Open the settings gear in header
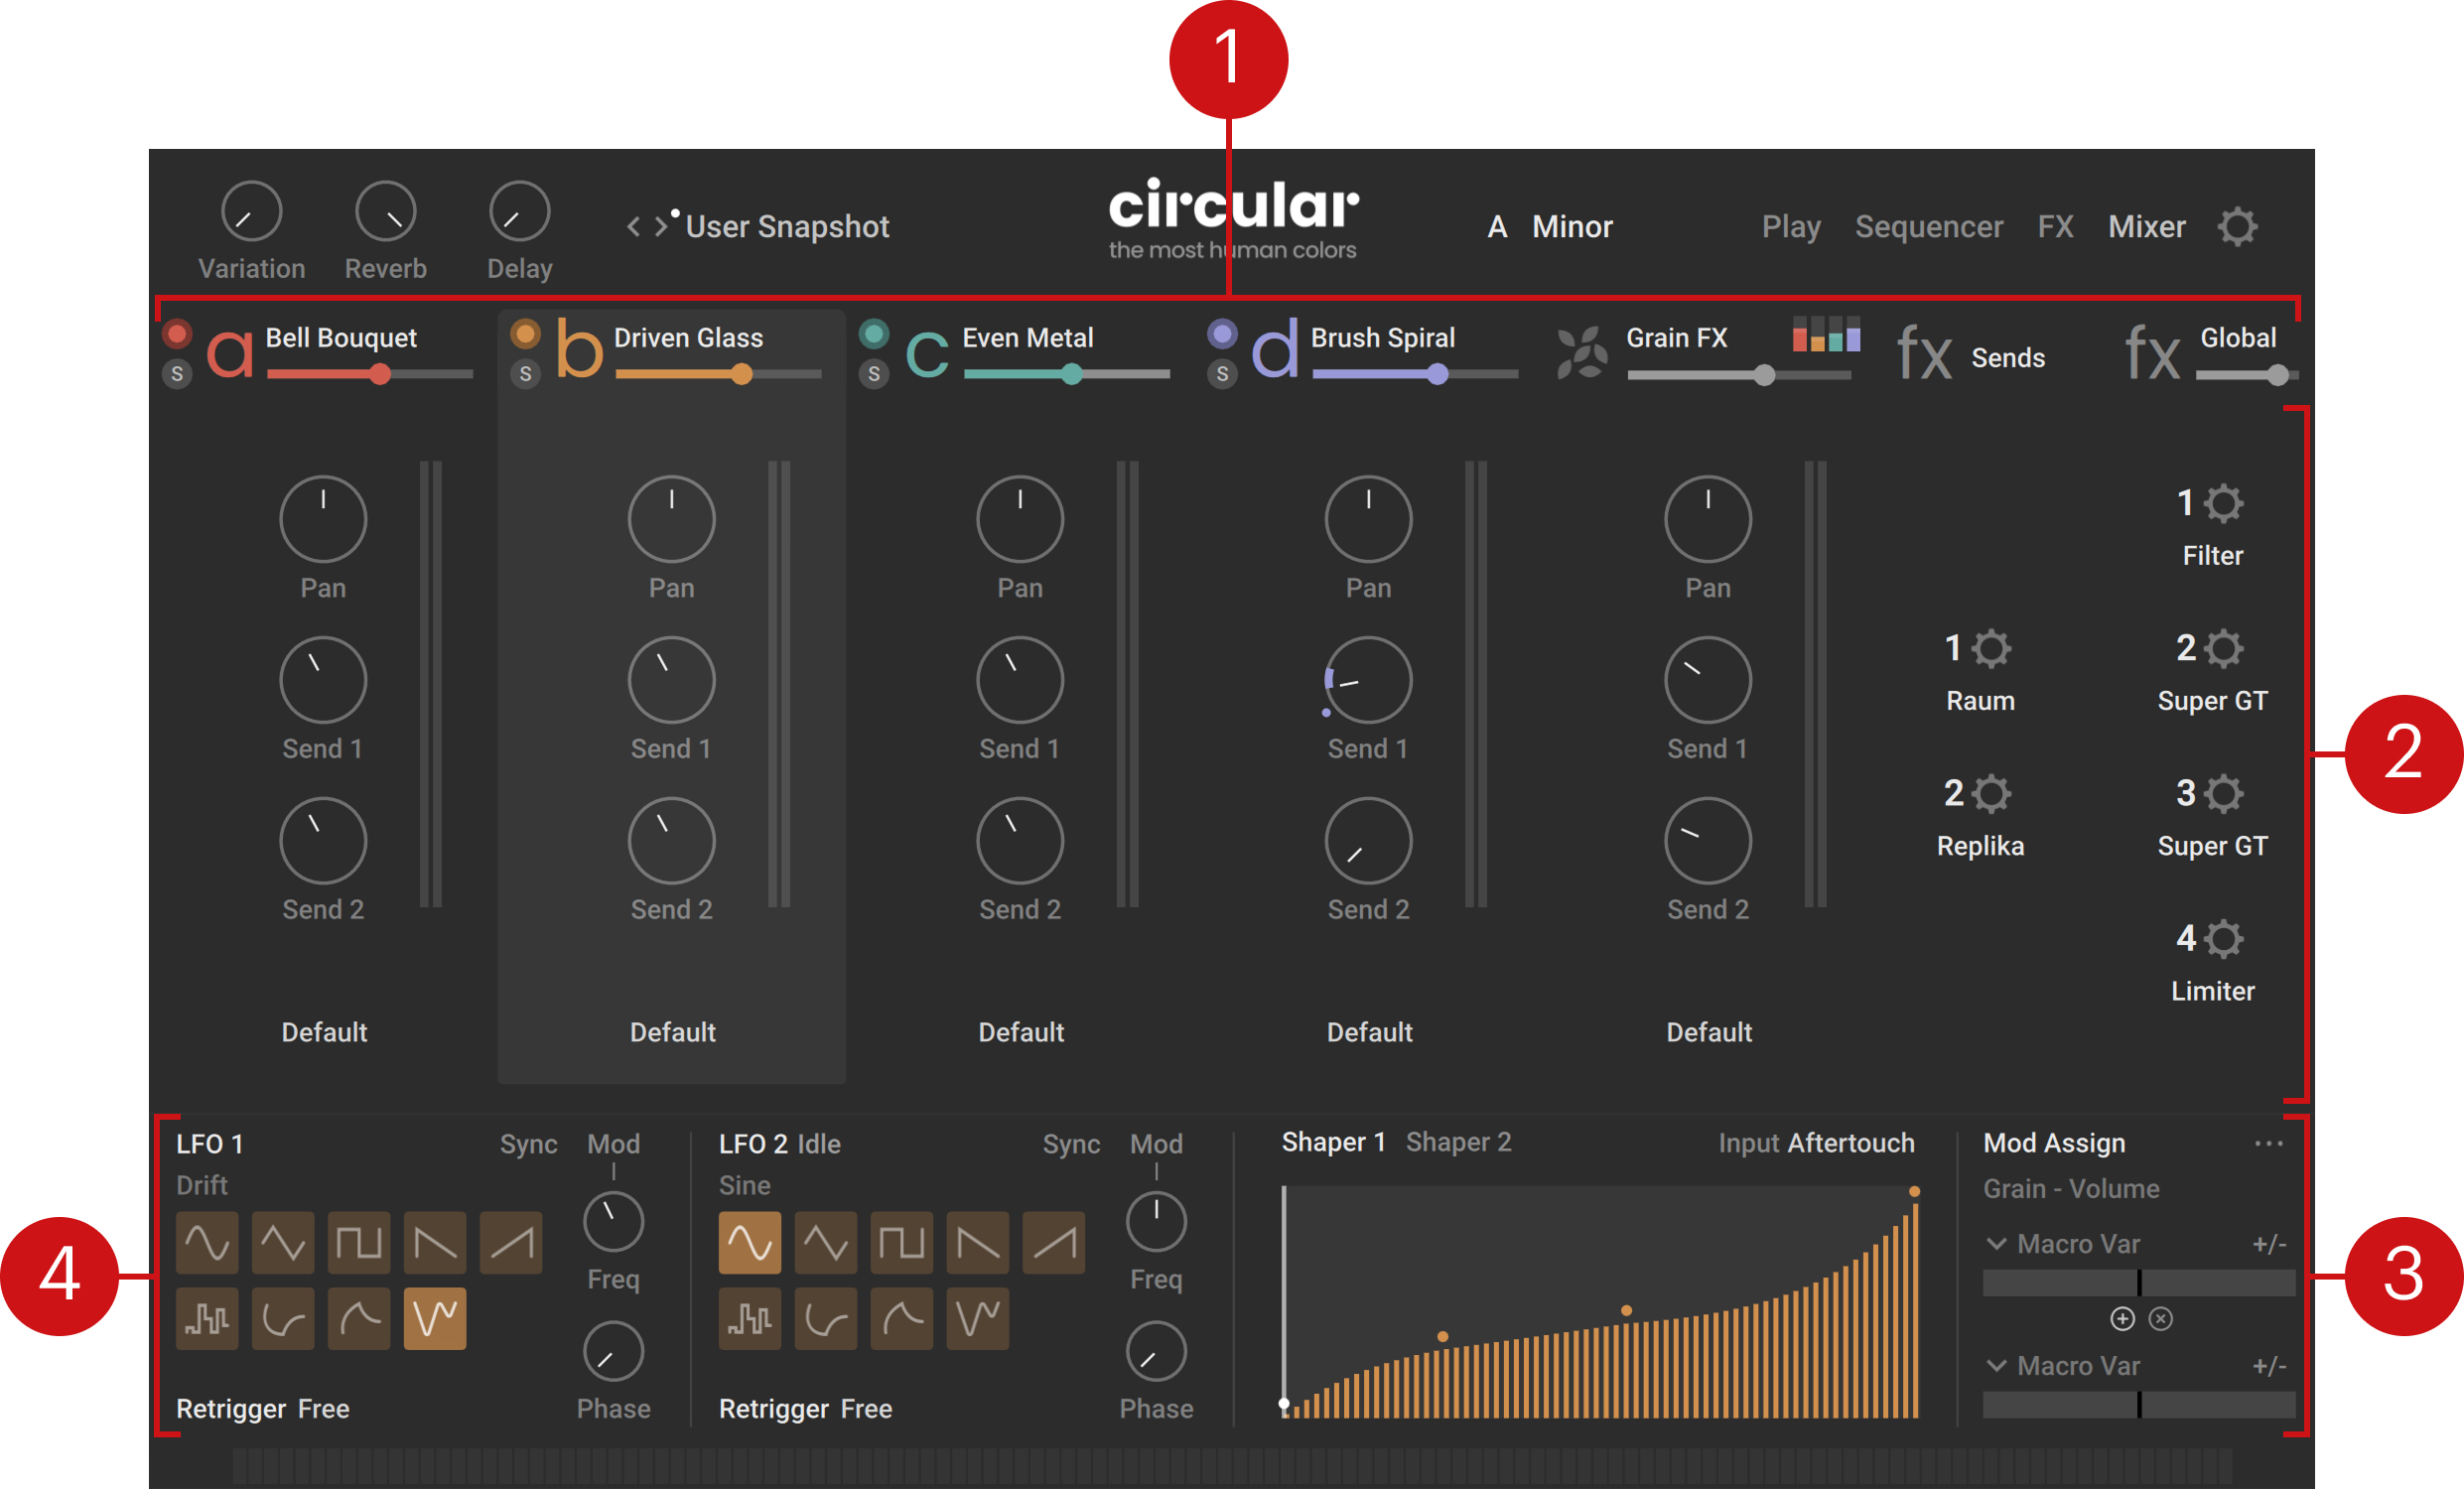The height and width of the screenshot is (1489, 2464). [x=2237, y=227]
